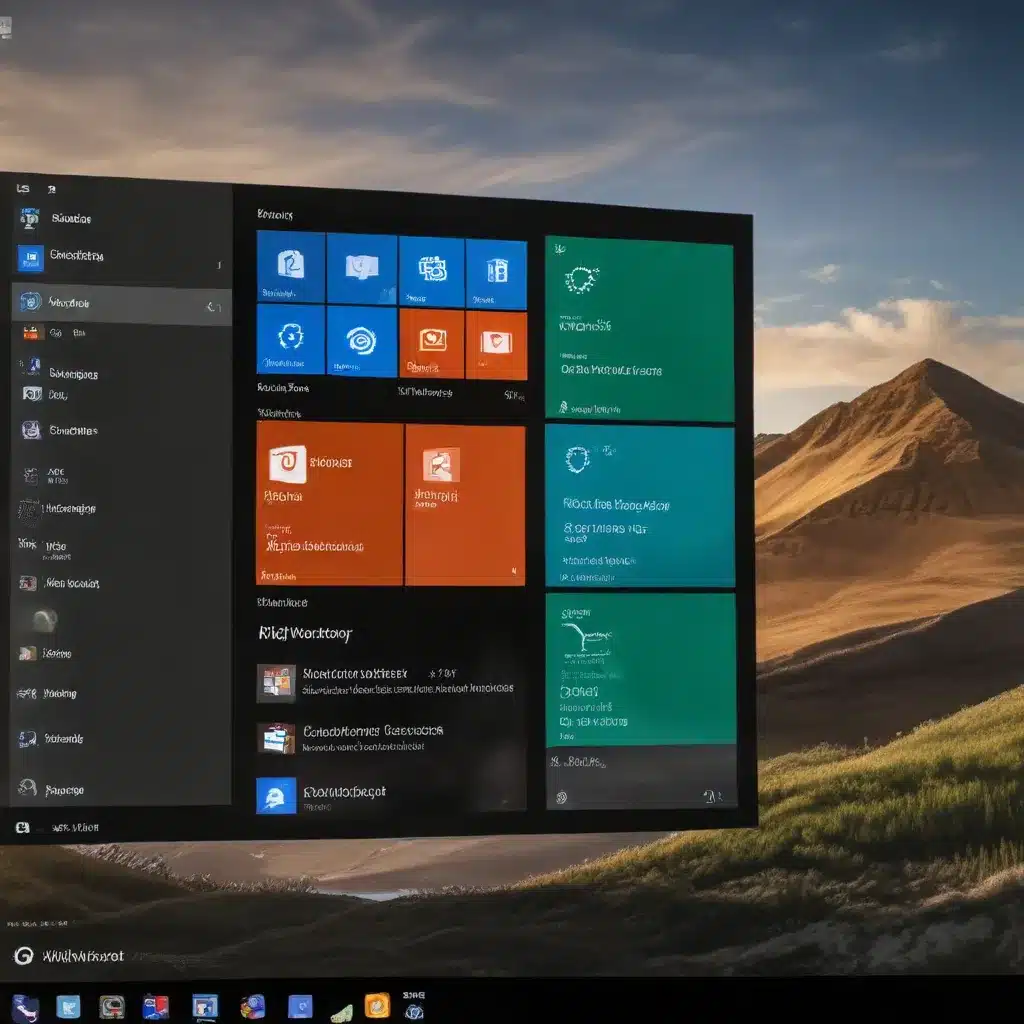Open the blue window icon with the underline on taskbar
This screenshot has height=1024, width=1024.
tap(205, 1007)
